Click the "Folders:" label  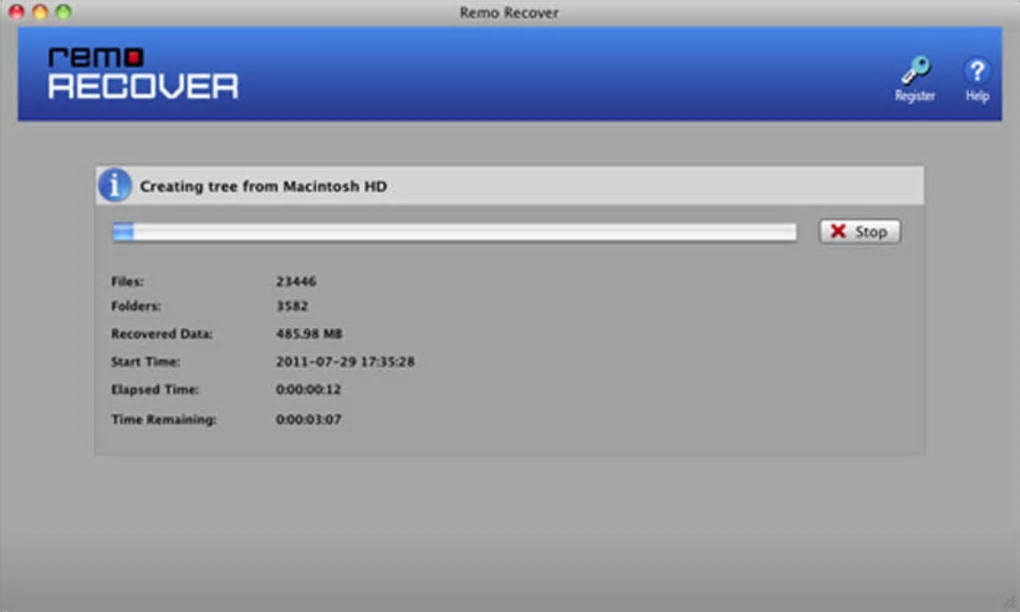136,306
